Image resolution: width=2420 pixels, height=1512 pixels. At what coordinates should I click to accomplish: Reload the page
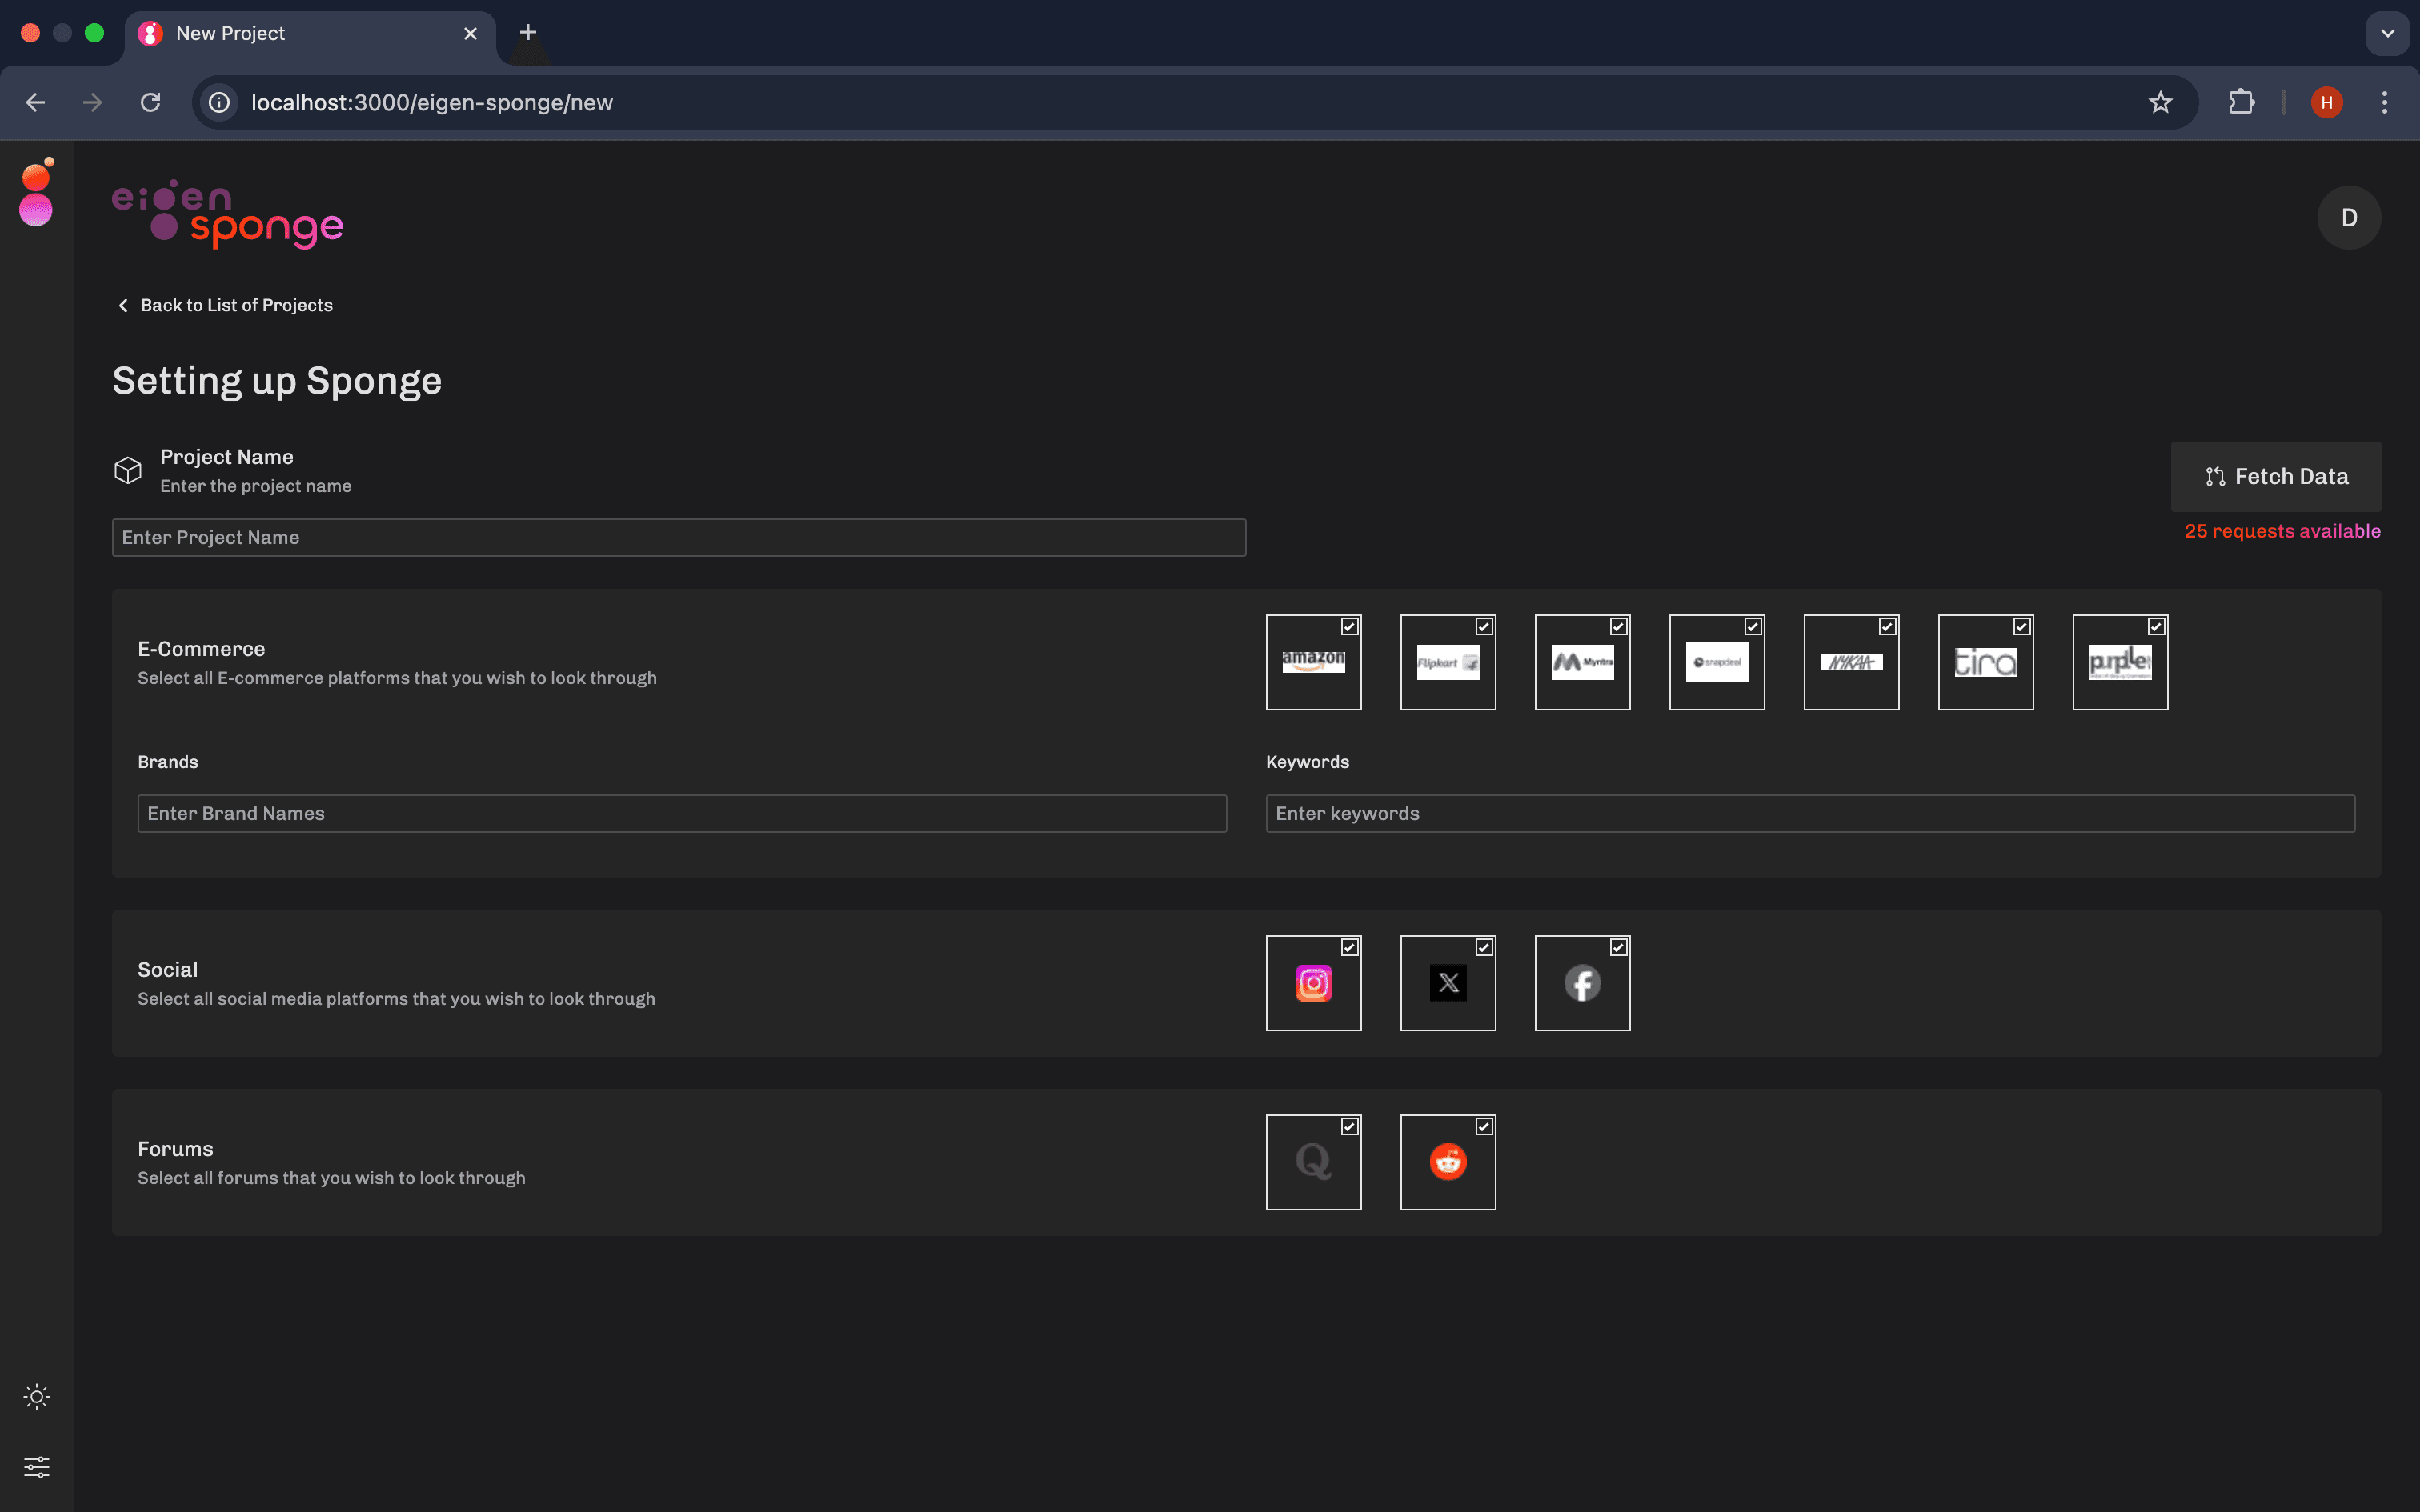pyautogui.click(x=150, y=102)
